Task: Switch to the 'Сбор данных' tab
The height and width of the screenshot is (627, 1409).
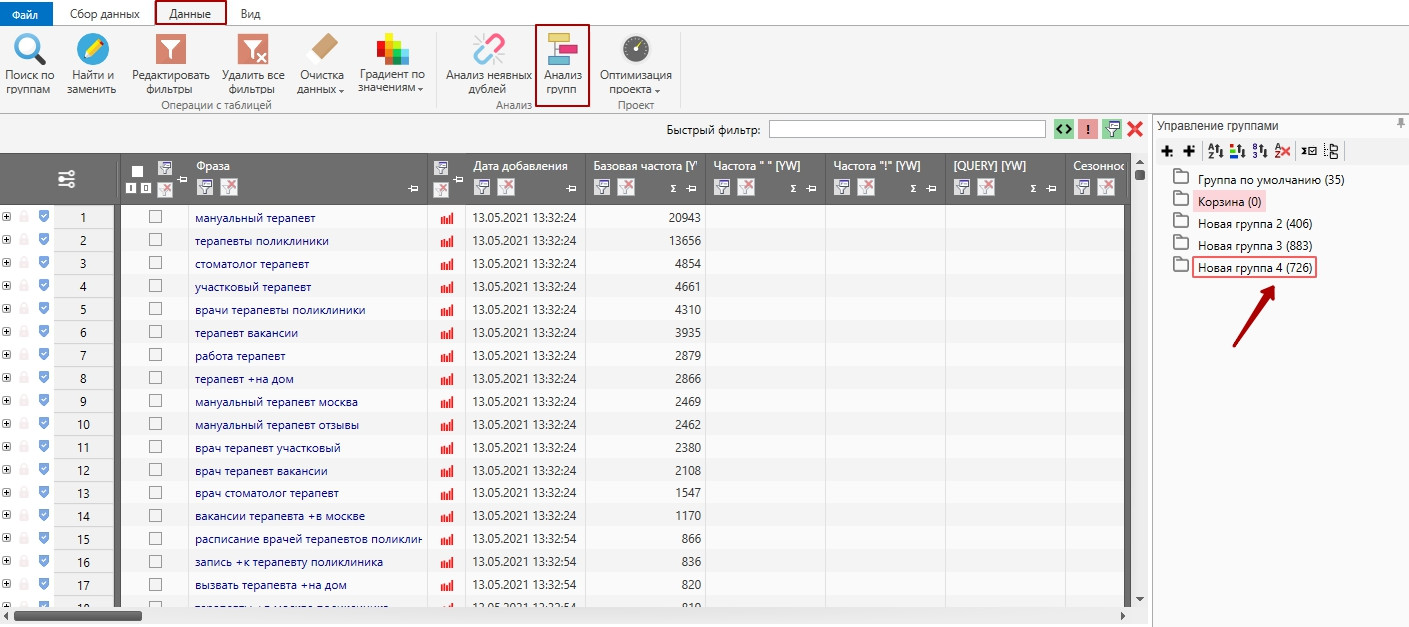Action: click(x=105, y=13)
